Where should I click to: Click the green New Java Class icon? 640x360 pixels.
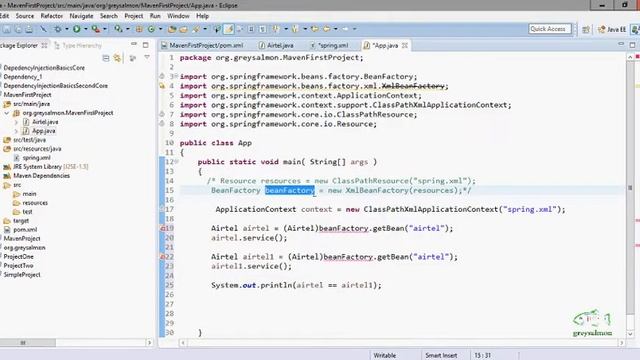[x=151, y=29]
